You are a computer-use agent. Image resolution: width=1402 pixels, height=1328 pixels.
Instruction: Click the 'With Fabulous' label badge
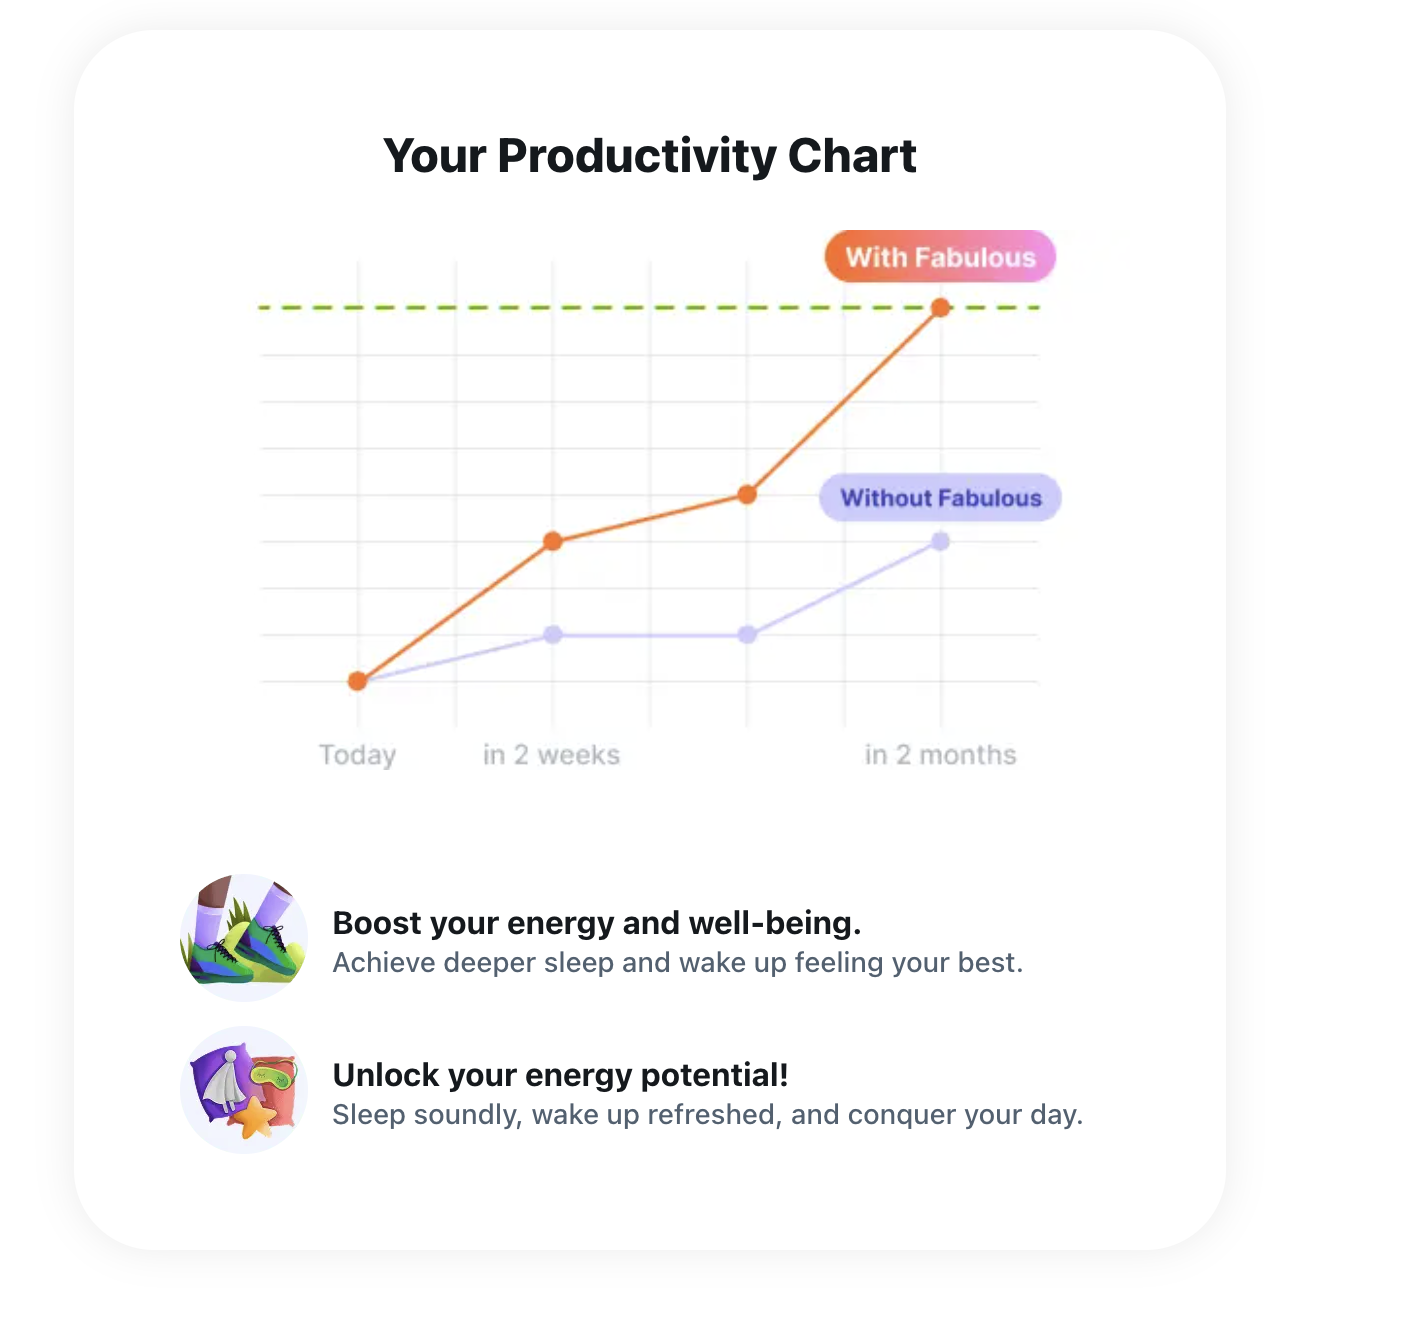pos(940,257)
